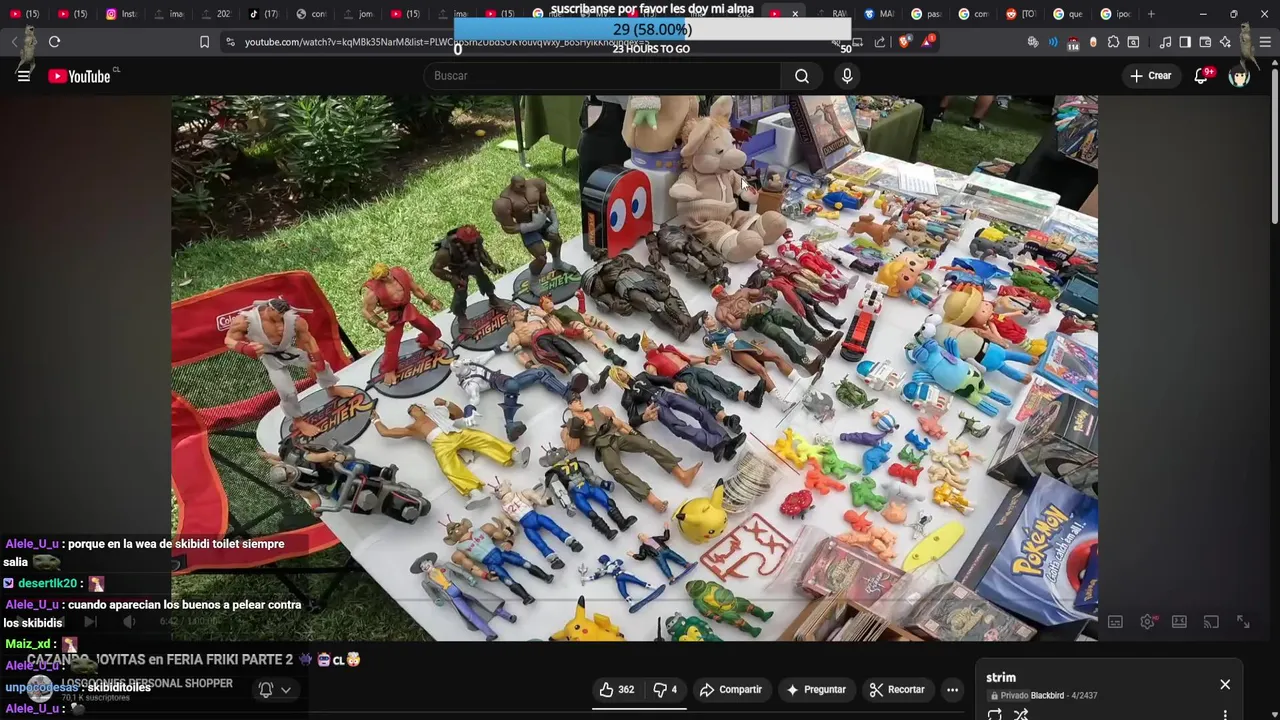Open the YouTube account avatar menu
This screenshot has height=720, width=1280.
1239,76
